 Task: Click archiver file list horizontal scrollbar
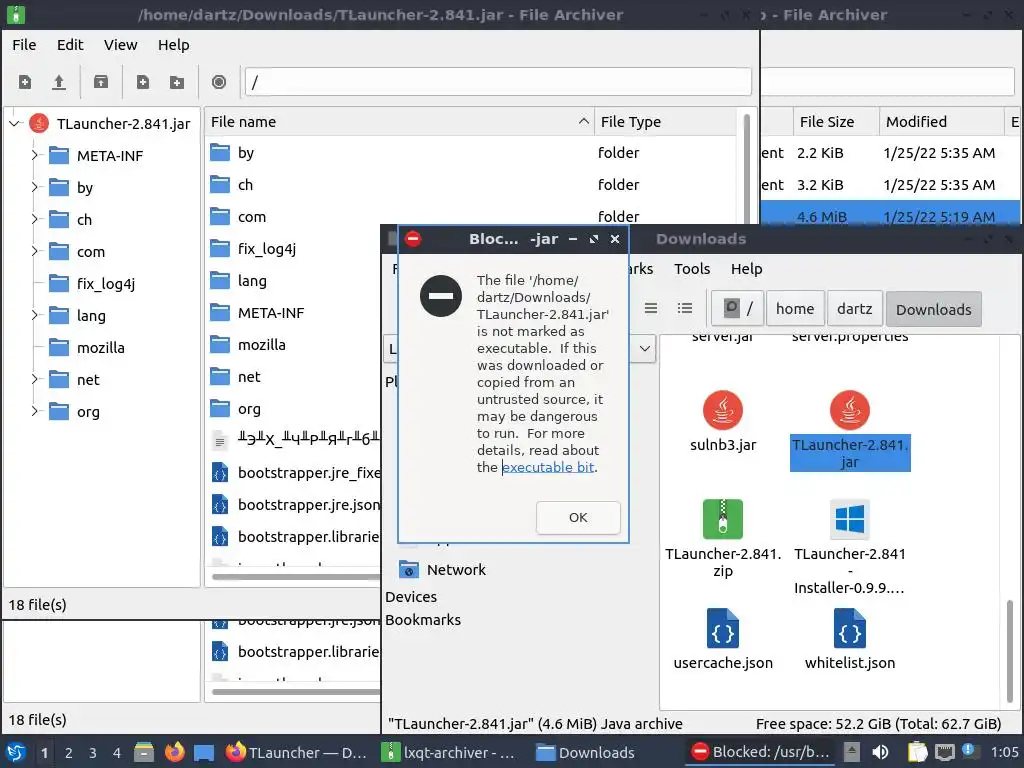pos(296,577)
